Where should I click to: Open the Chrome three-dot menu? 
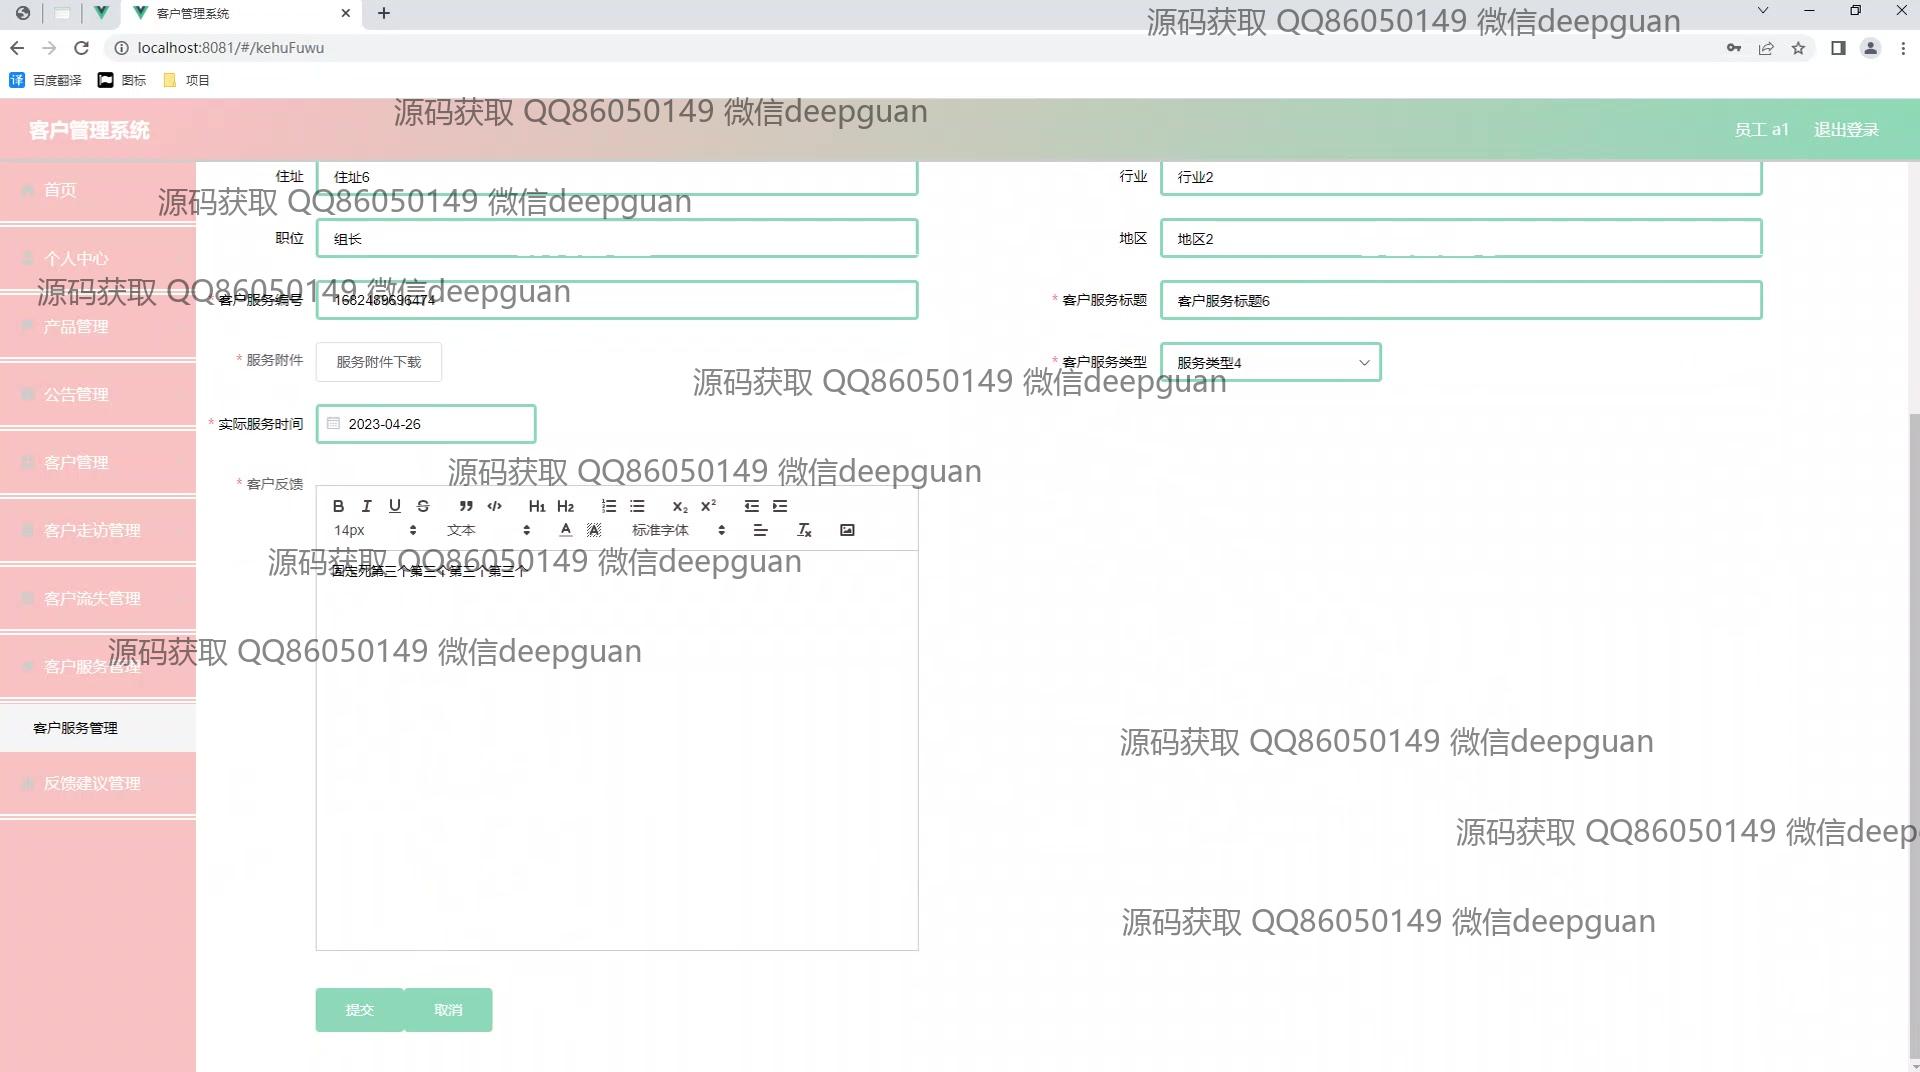1903,48
